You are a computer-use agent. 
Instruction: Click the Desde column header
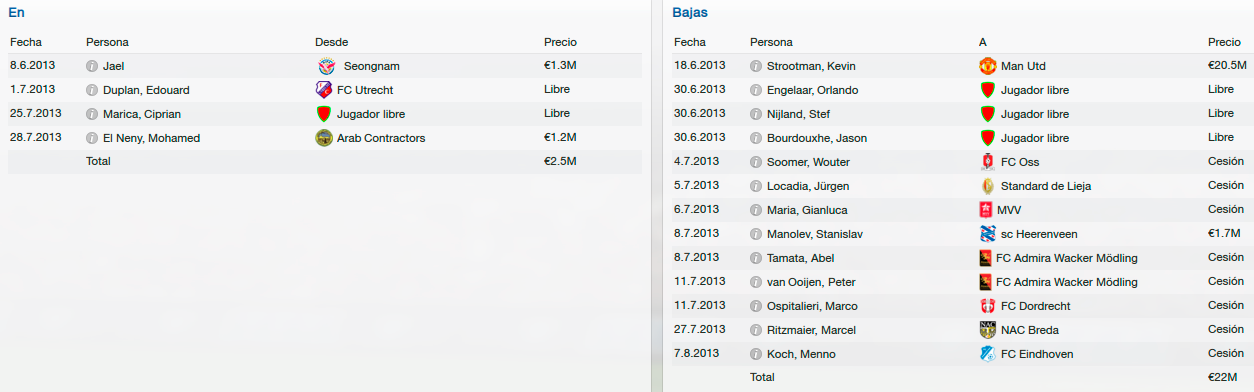(x=332, y=42)
